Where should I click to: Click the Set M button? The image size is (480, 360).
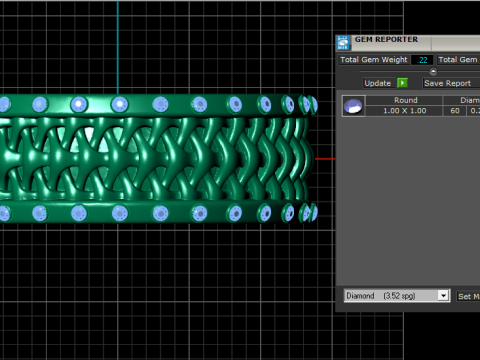pos(468,296)
